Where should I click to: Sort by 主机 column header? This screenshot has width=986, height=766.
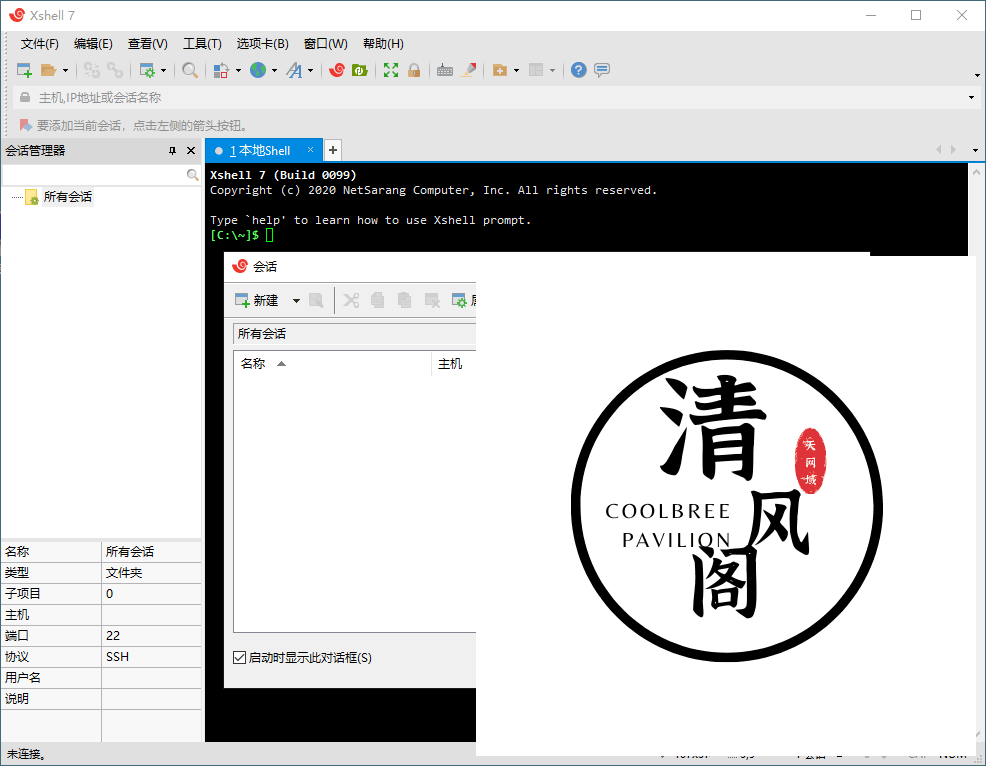[x=454, y=364]
